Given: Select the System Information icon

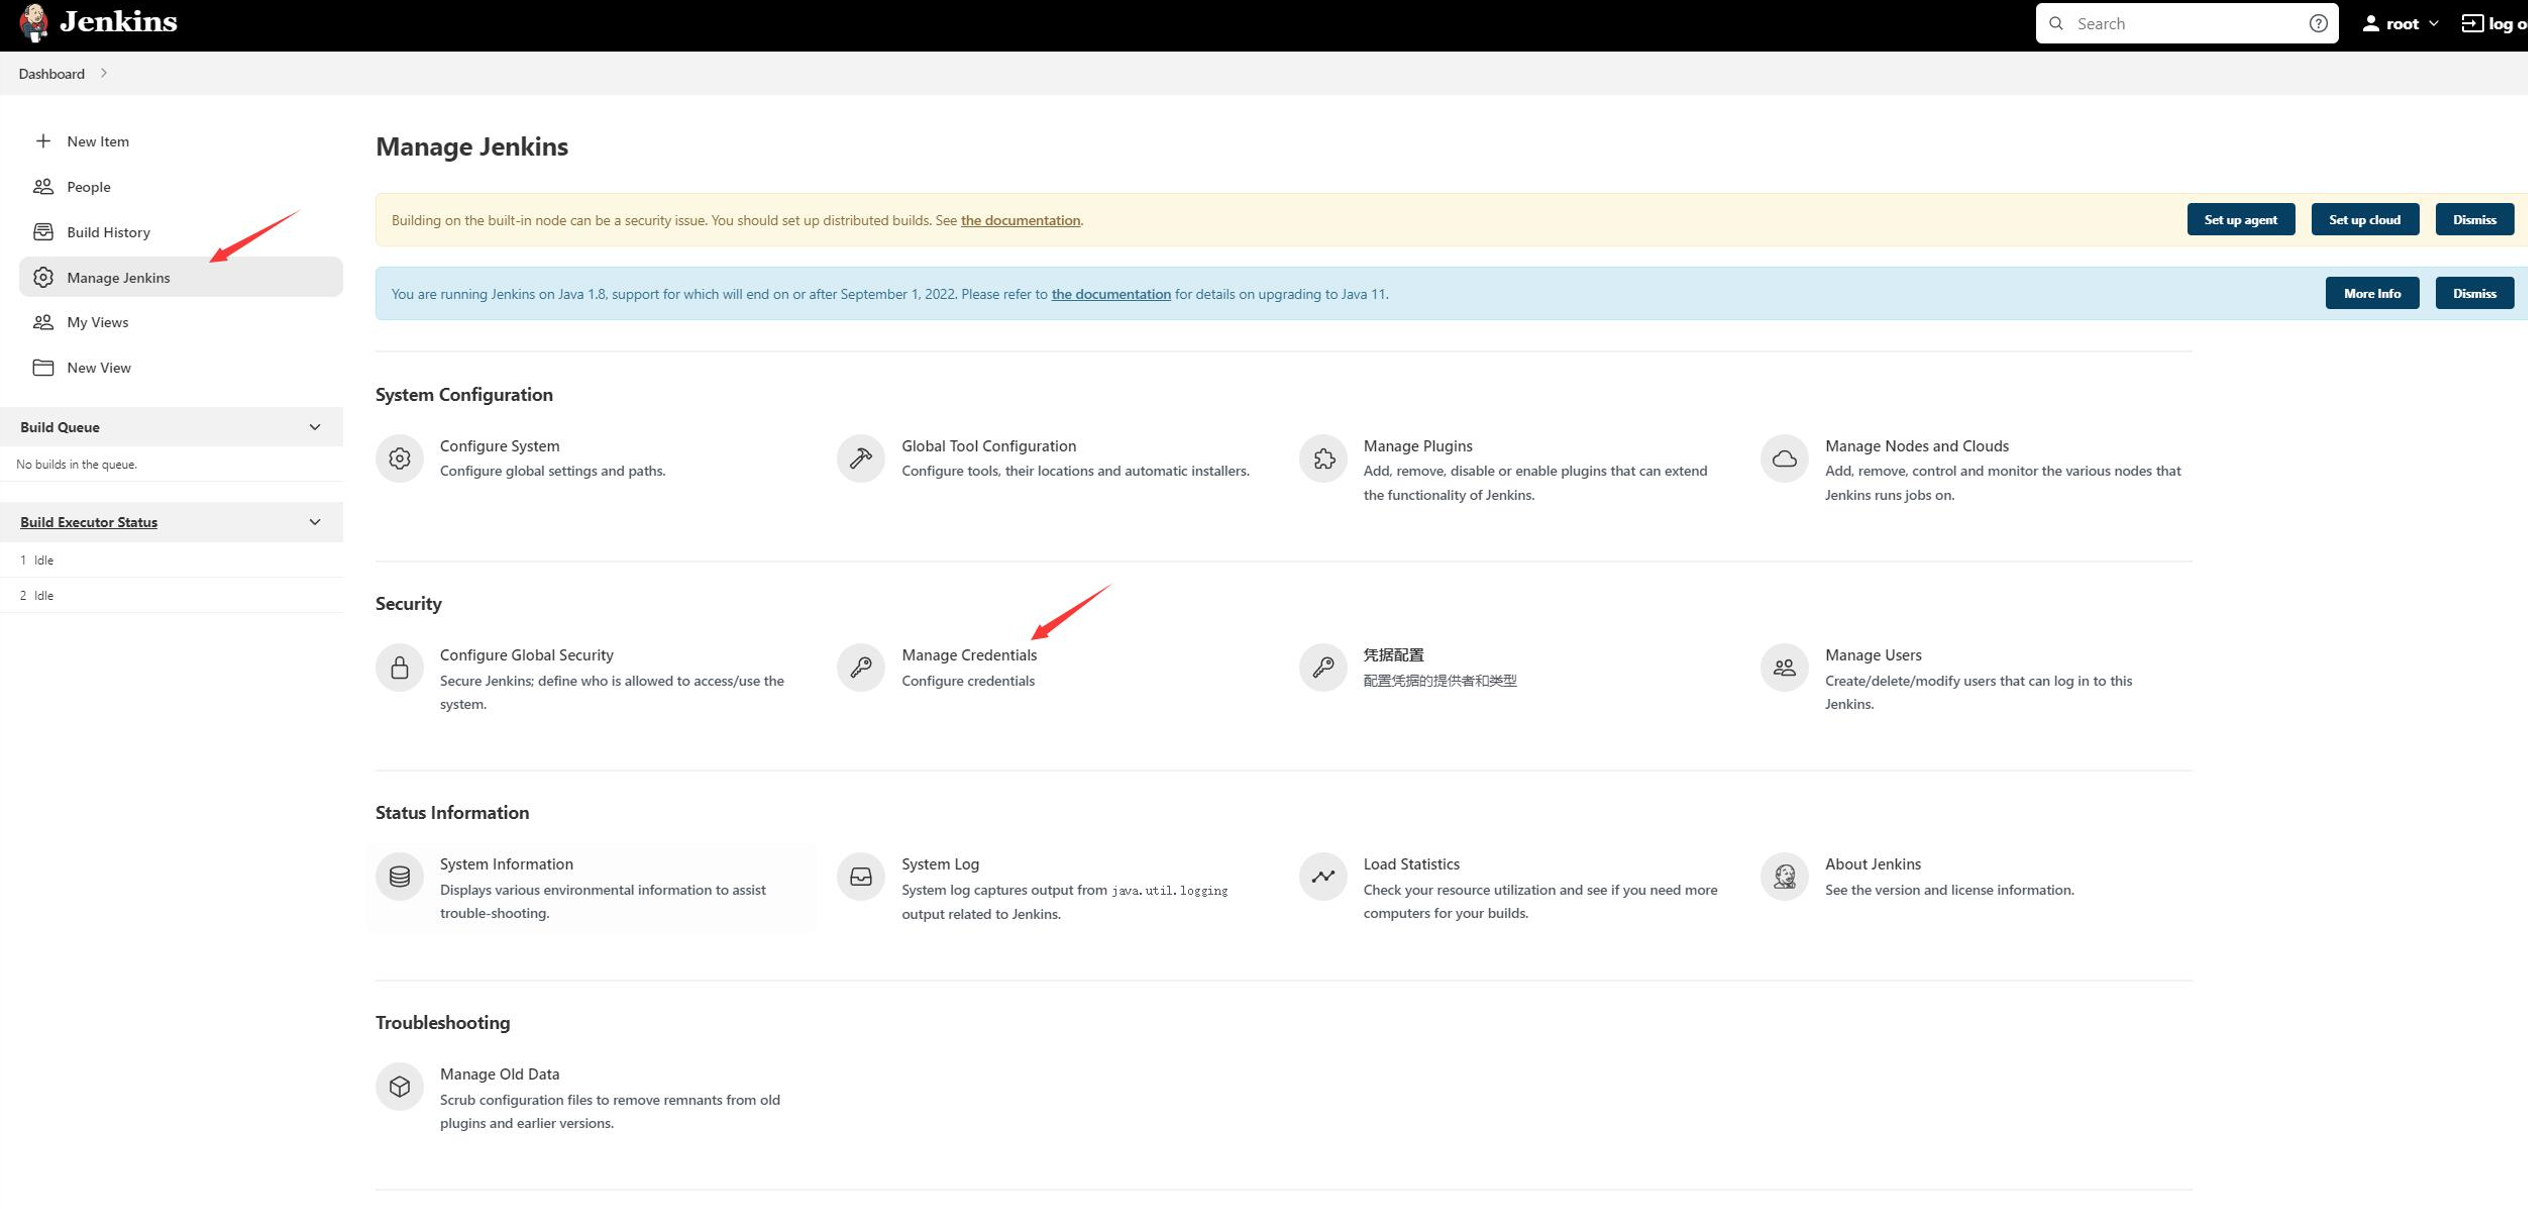Looking at the screenshot, I should 400,877.
